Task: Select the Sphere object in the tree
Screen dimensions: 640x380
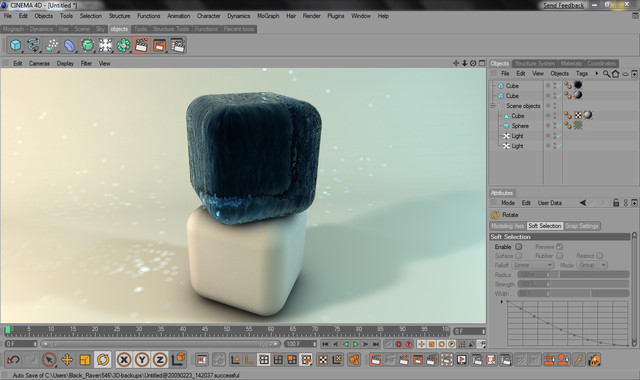Action: point(520,126)
